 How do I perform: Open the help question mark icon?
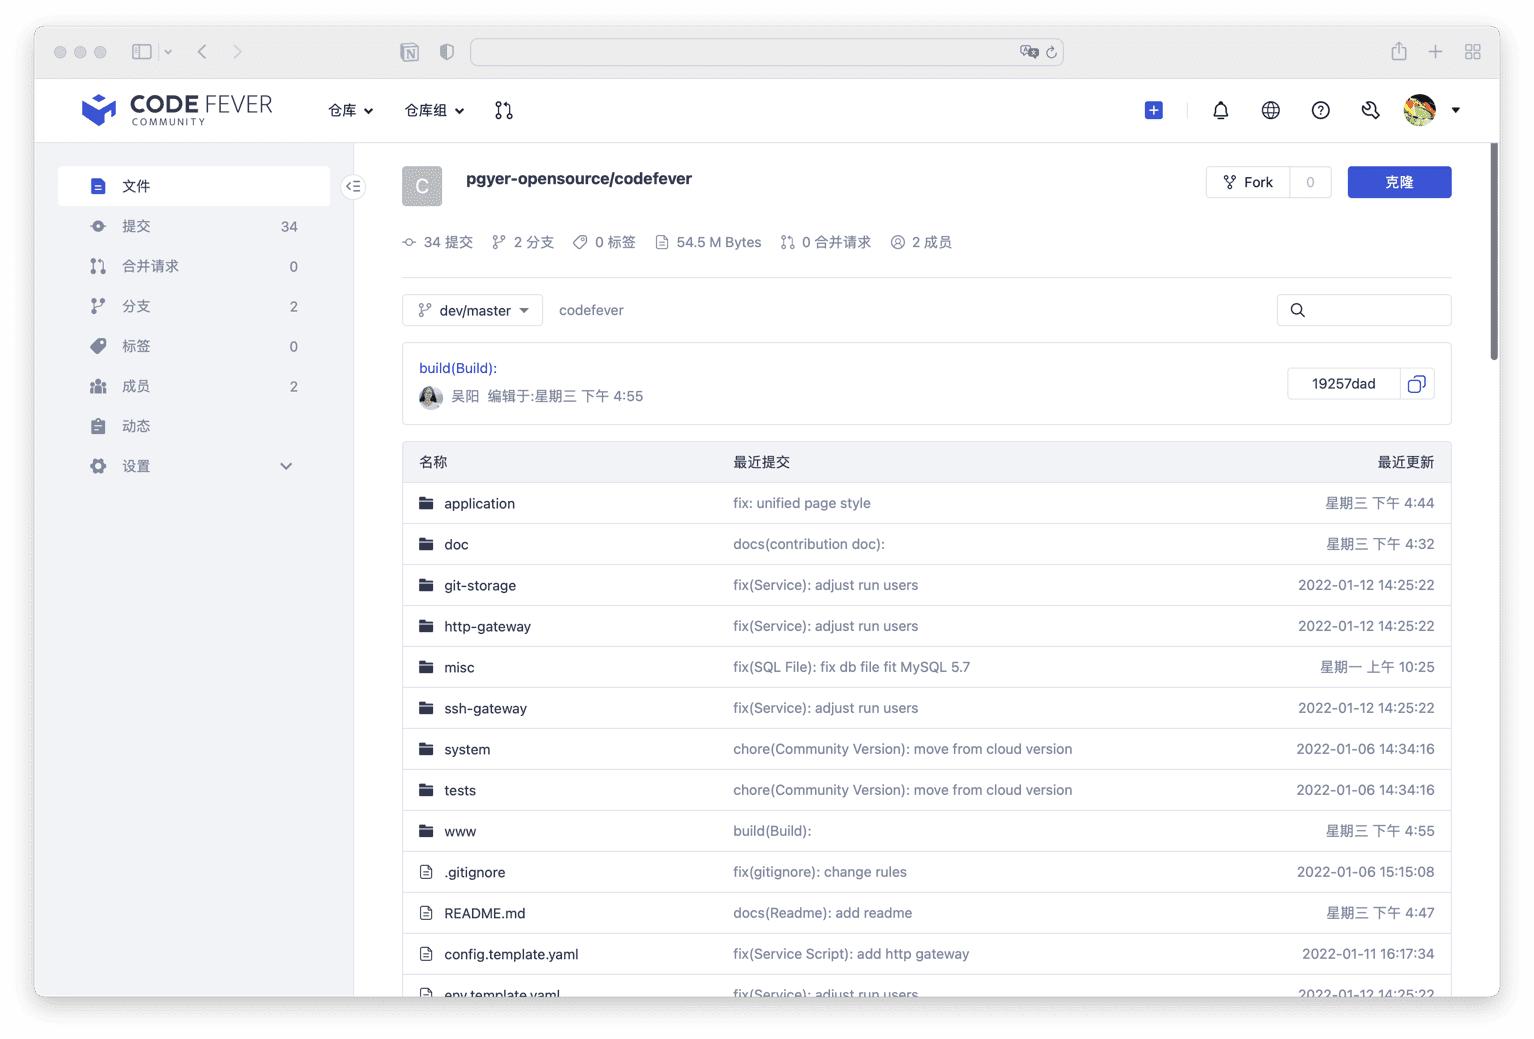(1320, 110)
